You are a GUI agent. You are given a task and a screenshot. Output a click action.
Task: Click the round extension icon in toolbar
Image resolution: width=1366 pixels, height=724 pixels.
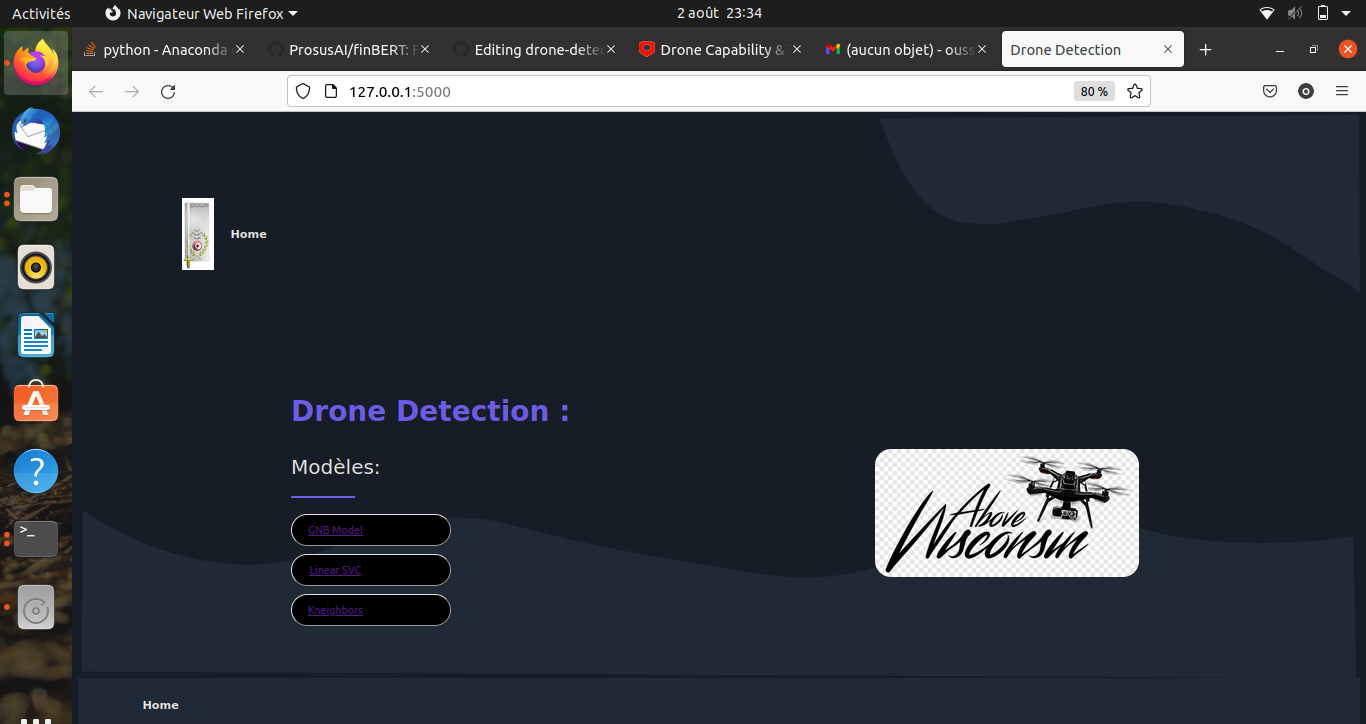pyautogui.click(x=1306, y=92)
